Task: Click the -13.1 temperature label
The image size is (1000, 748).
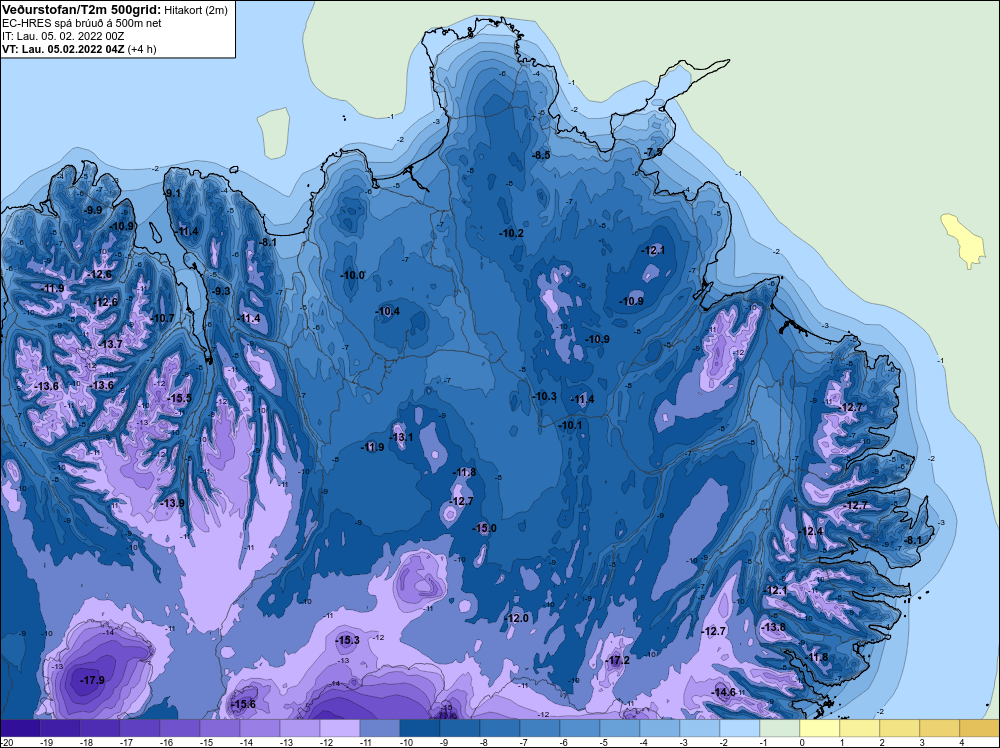Action: (402, 437)
